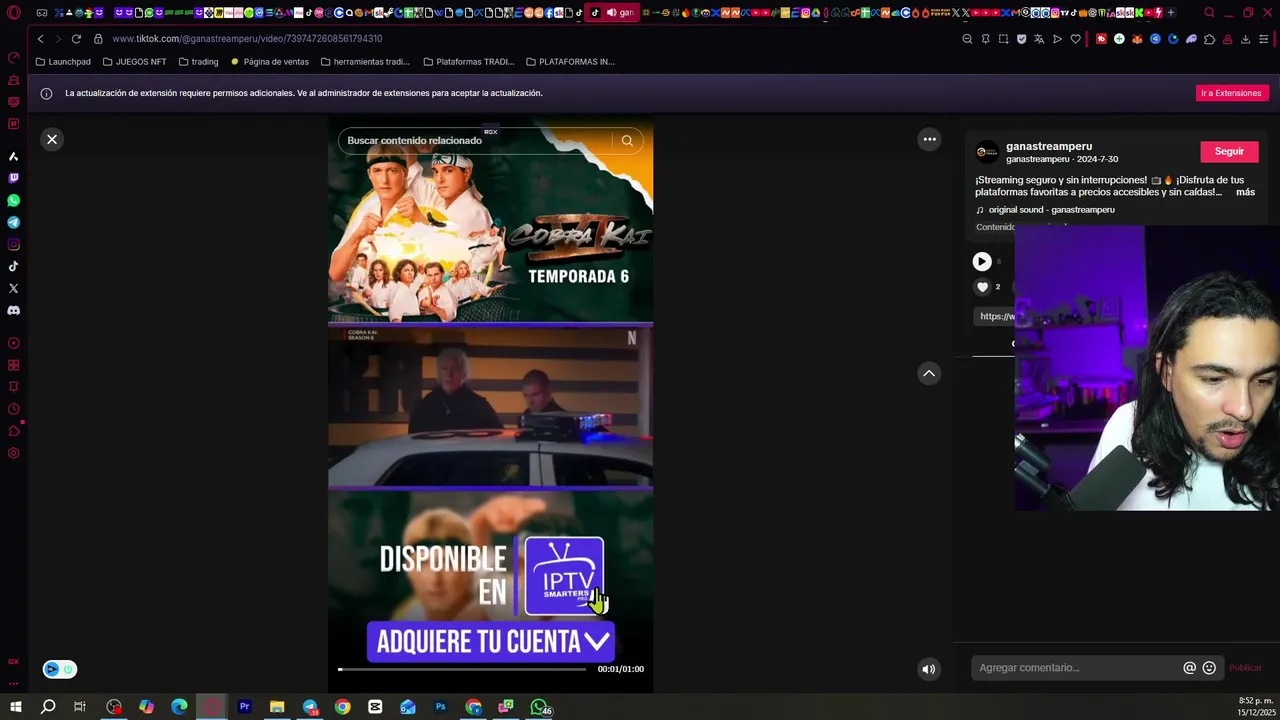This screenshot has width=1280, height=720.
Task: Open the MetaMask fox extension
Action: [1137, 39]
